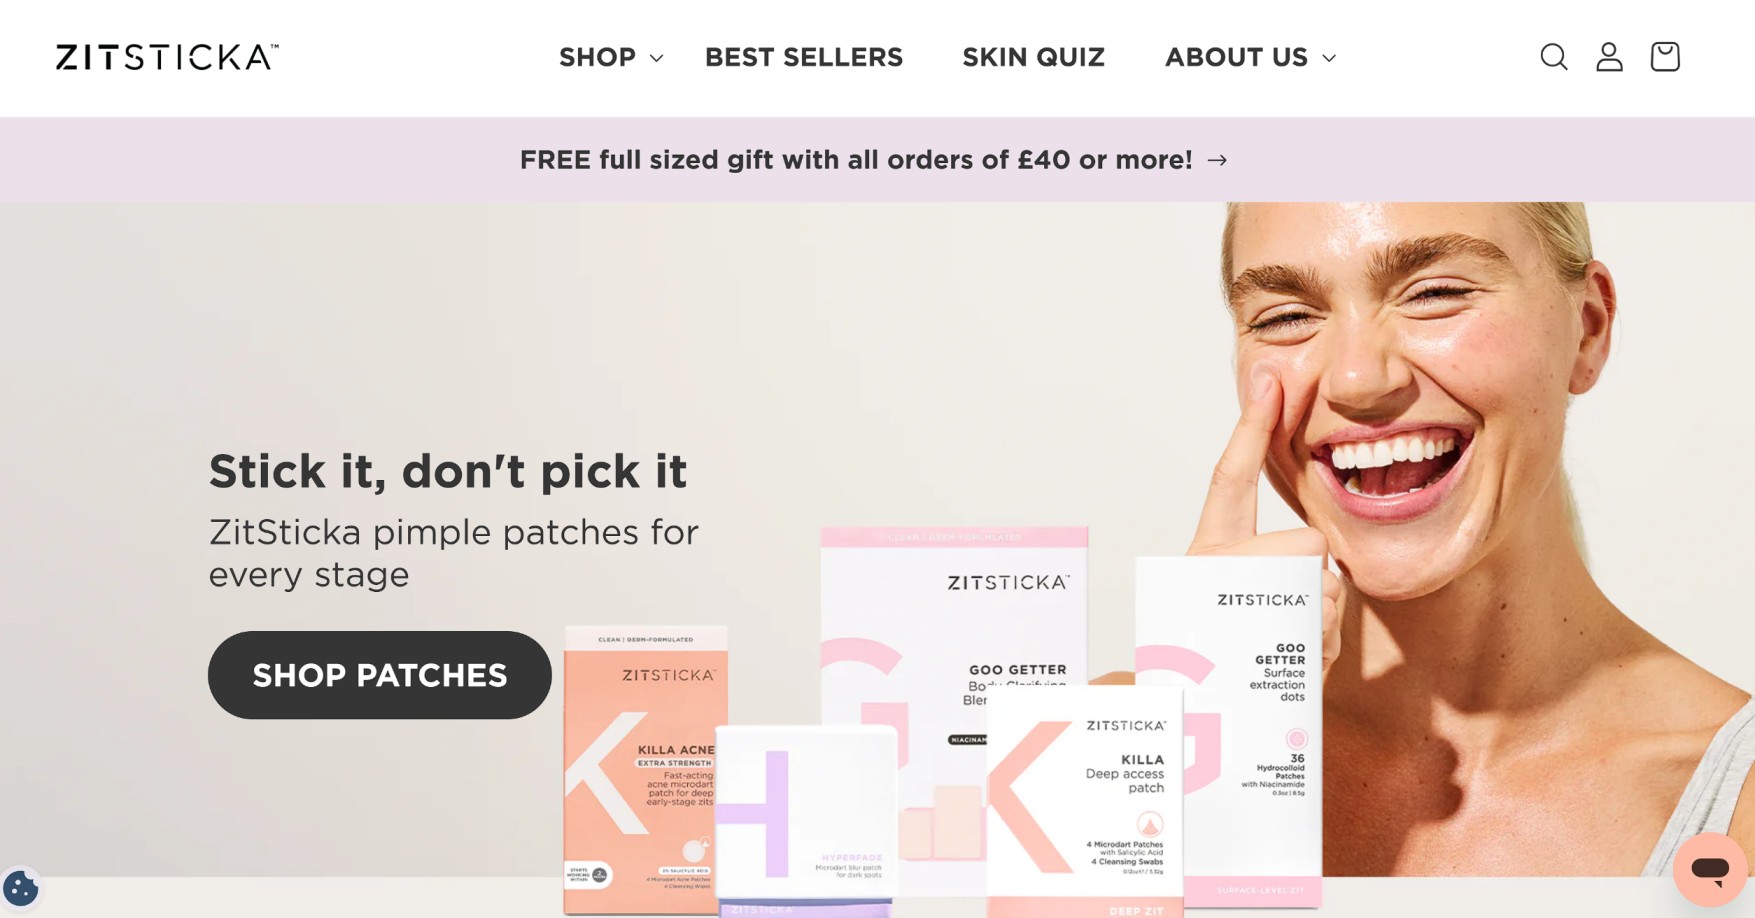Click the ZitSticka logo

click(167, 57)
